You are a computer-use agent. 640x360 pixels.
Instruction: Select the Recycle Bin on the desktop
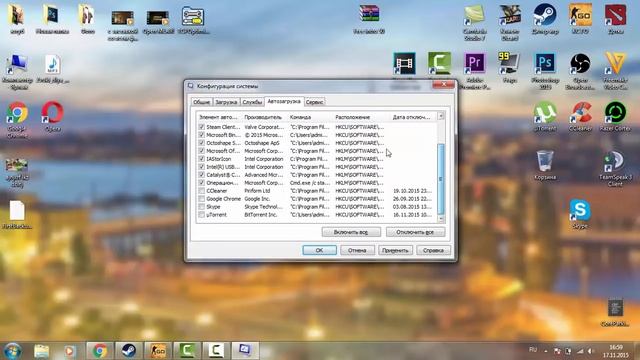[545, 161]
